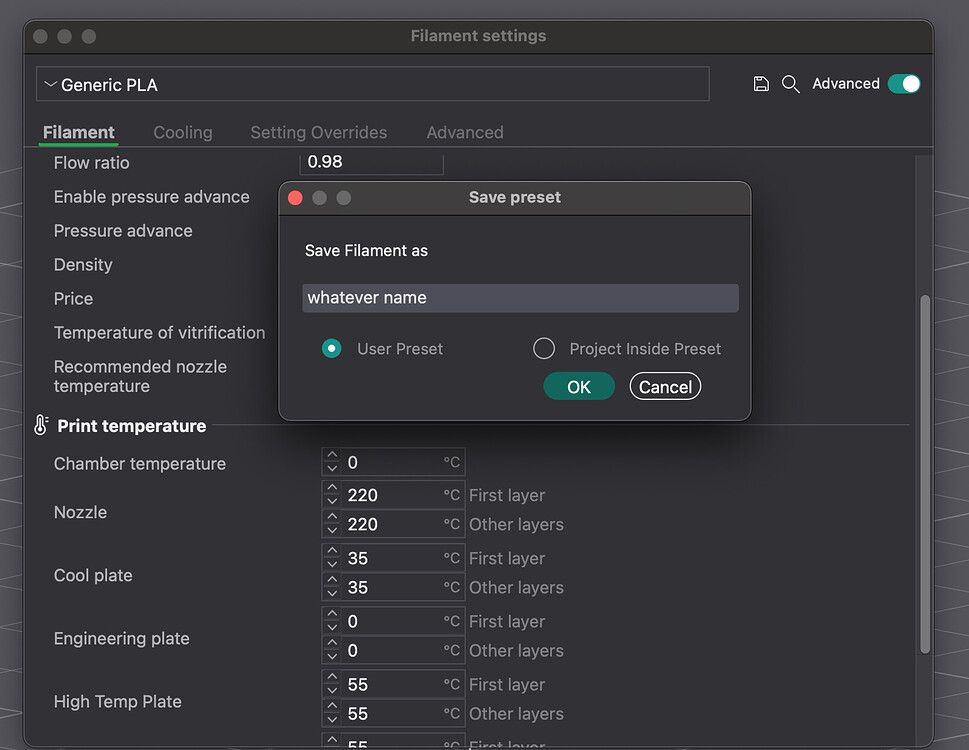Decrease High Temp Plate First layer temperature
The width and height of the screenshot is (969, 750).
pyautogui.click(x=332, y=691)
